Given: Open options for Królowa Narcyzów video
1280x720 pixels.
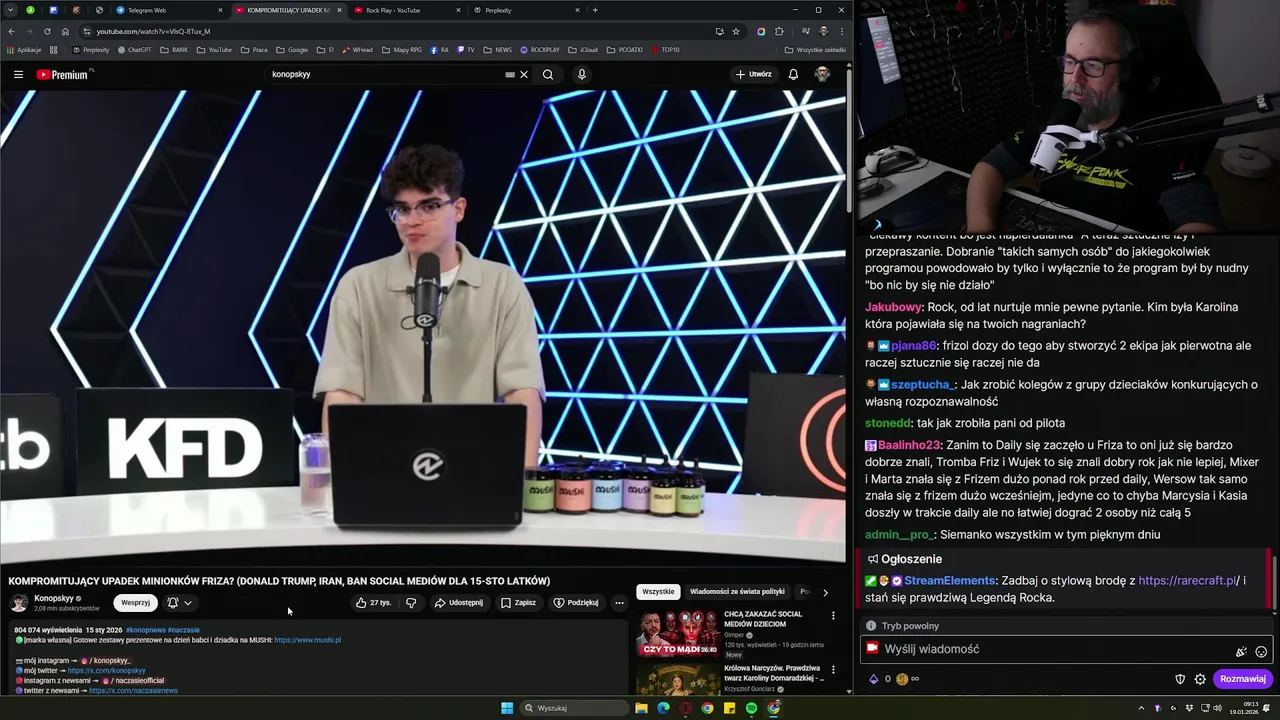Looking at the screenshot, I should [833, 670].
